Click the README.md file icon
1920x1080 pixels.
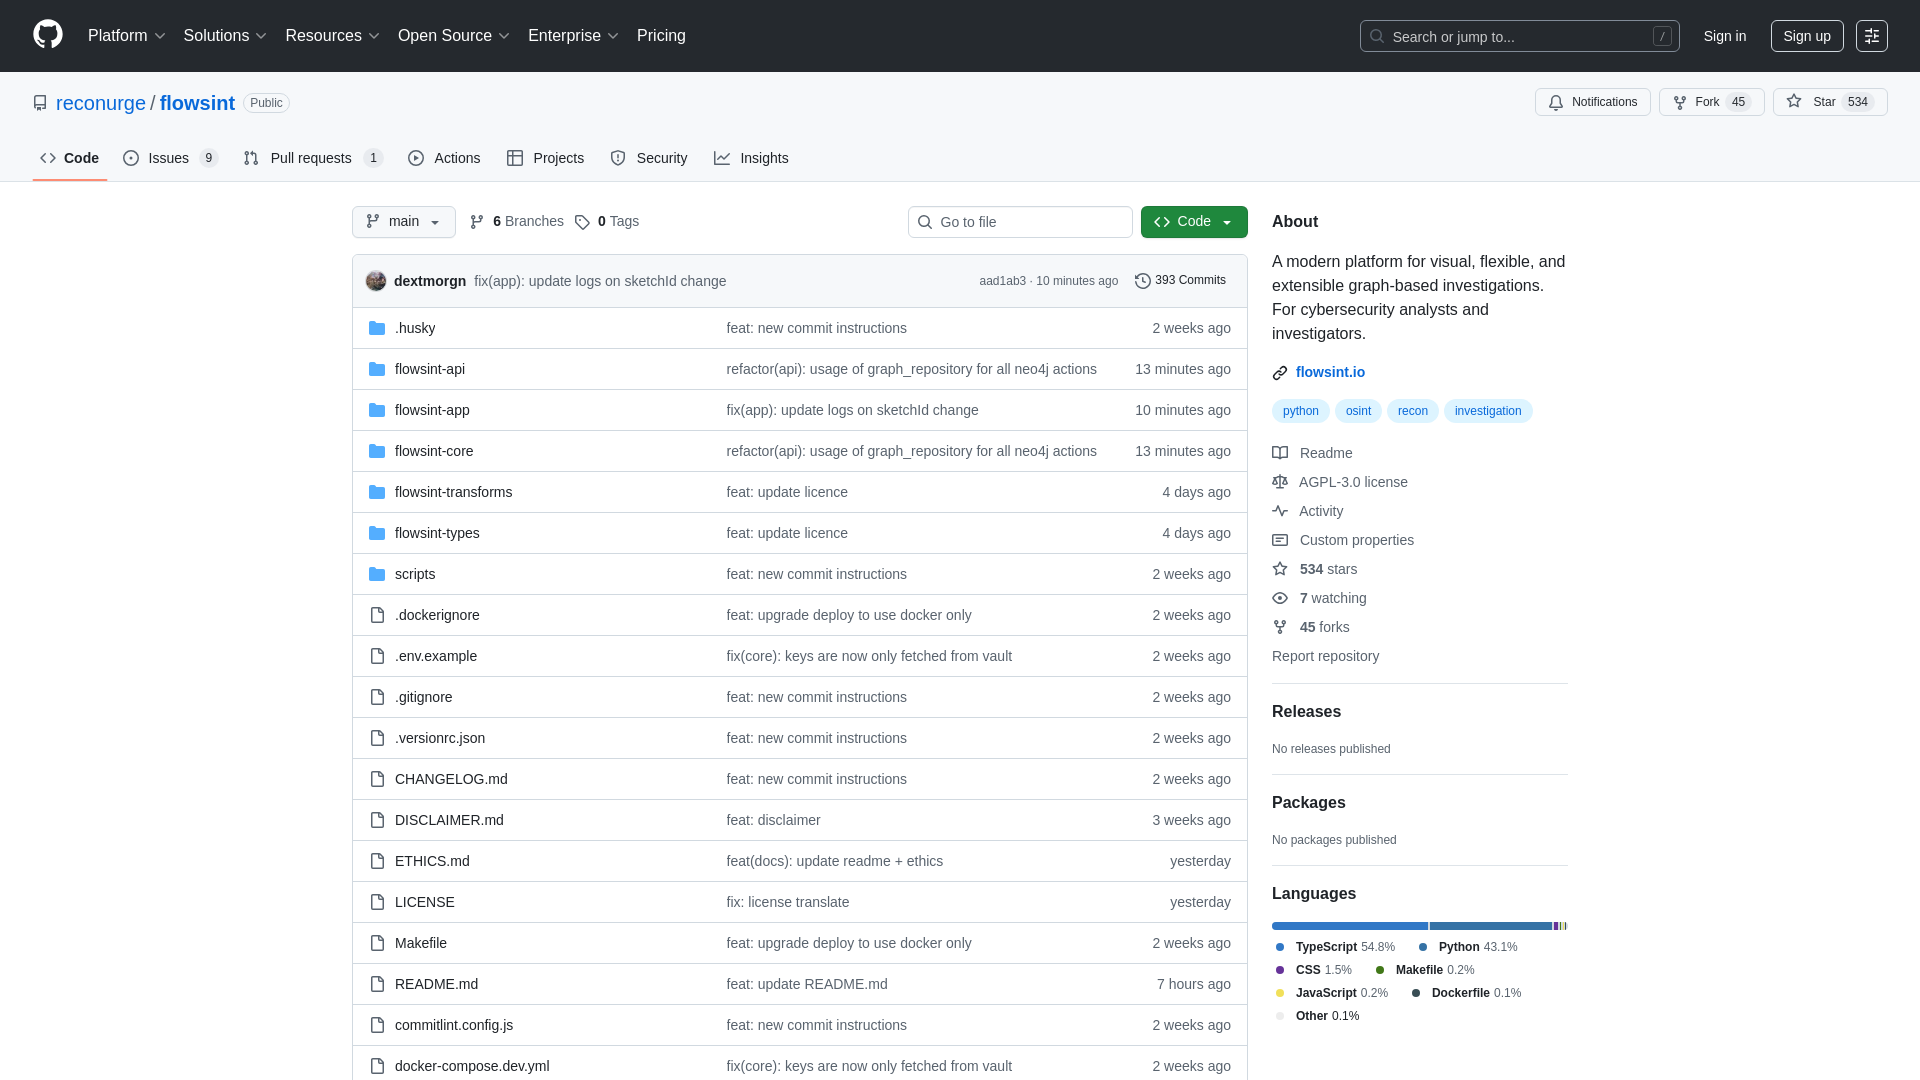click(x=377, y=984)
